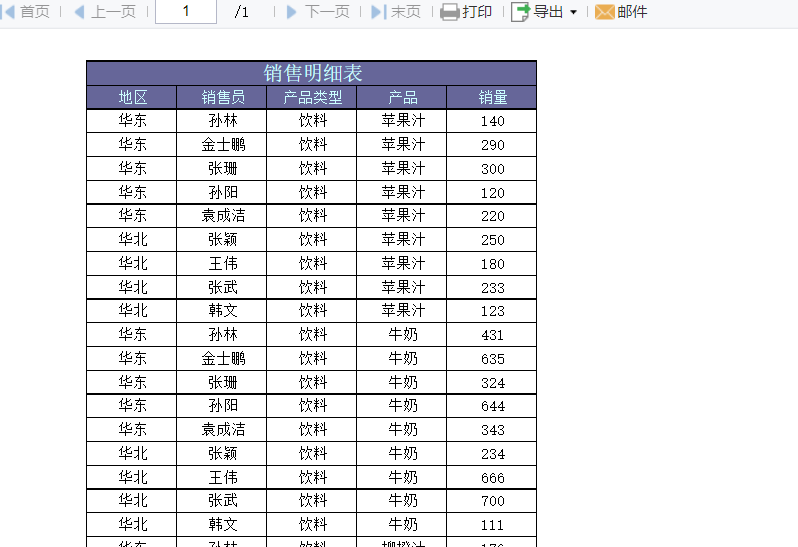Click 张颖 in the row with 250

click(x=223, y=240)
